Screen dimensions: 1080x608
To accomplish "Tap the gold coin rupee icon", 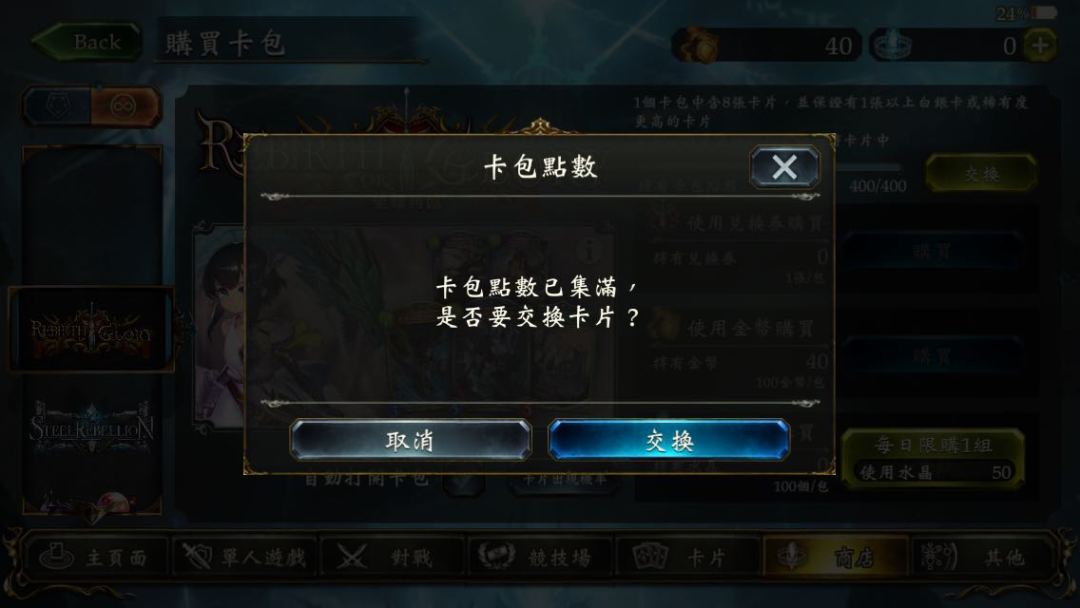I will 696,45.
